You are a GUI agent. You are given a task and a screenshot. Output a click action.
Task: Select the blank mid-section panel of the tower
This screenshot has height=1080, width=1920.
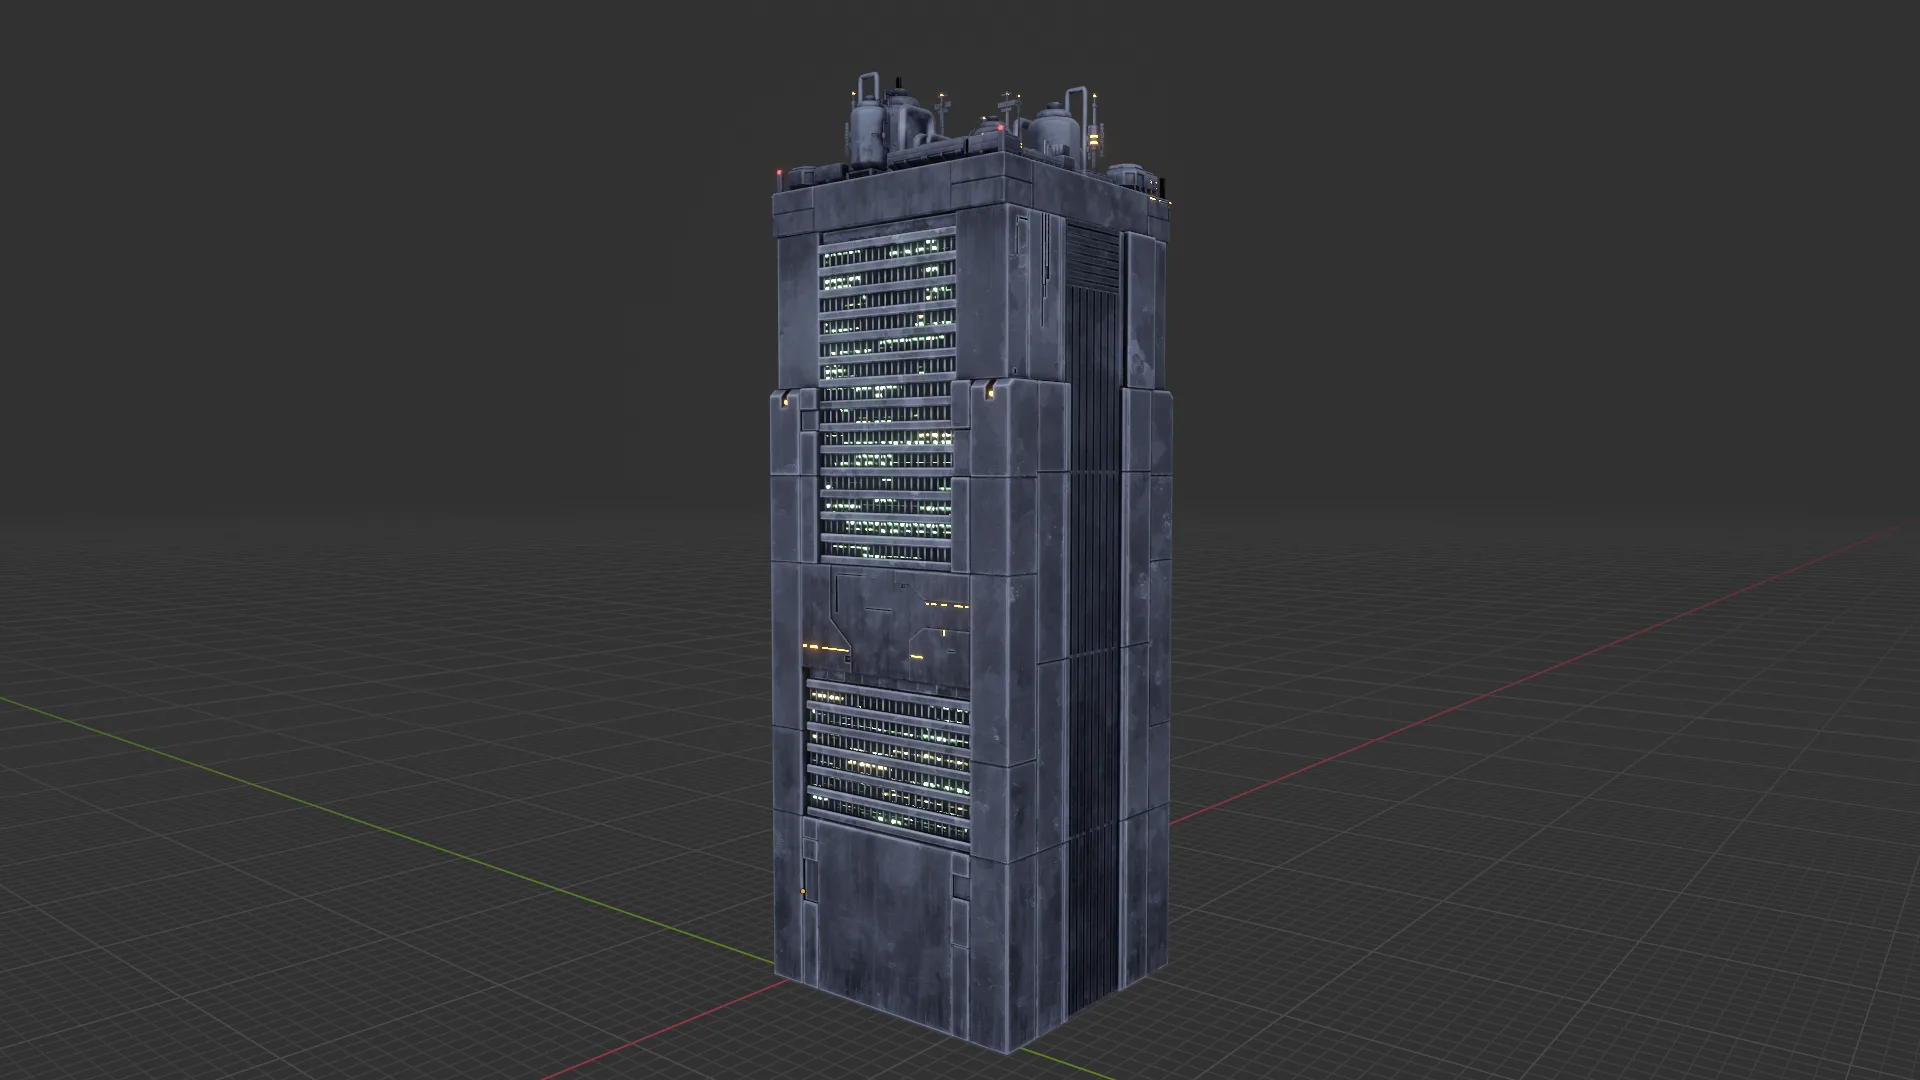880,620
